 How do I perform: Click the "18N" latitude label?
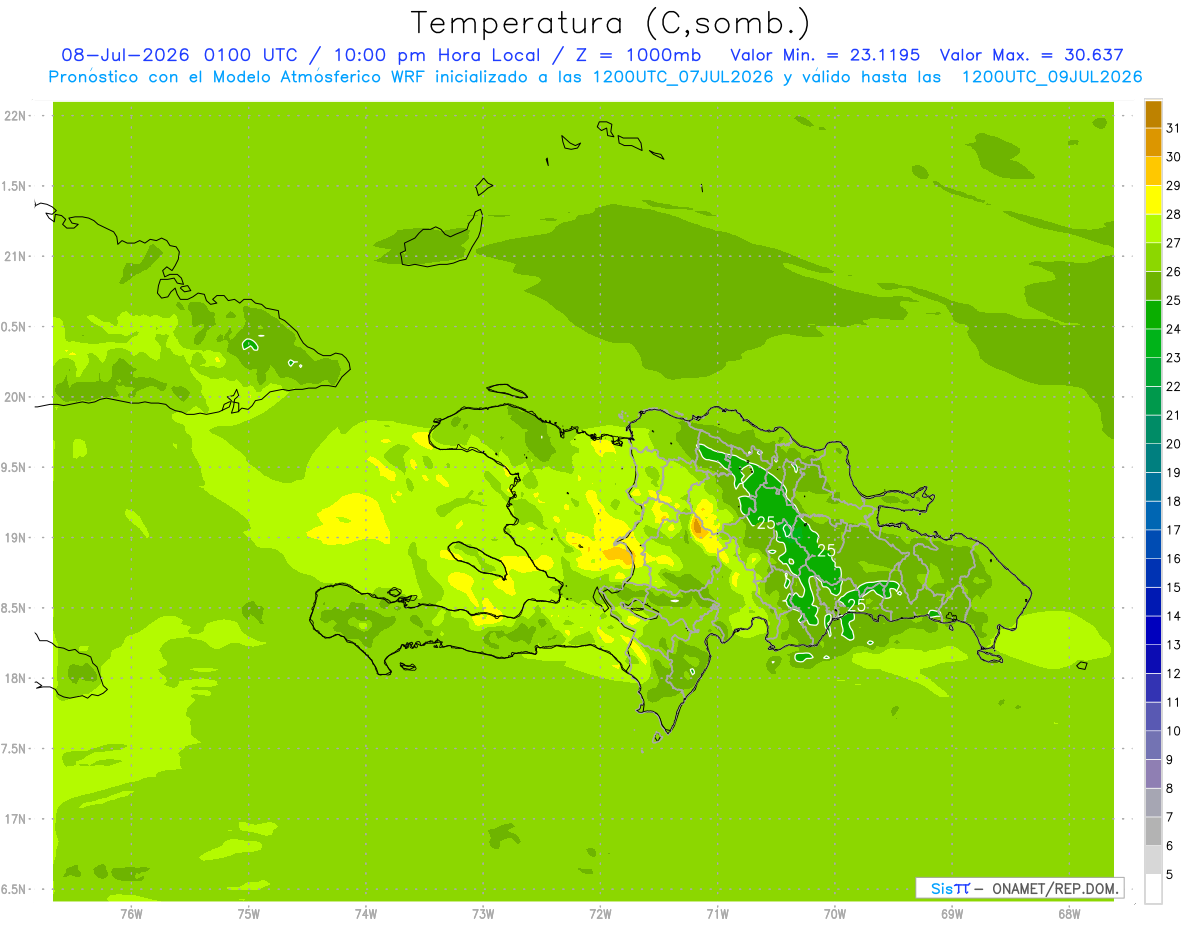coord(15,679)
